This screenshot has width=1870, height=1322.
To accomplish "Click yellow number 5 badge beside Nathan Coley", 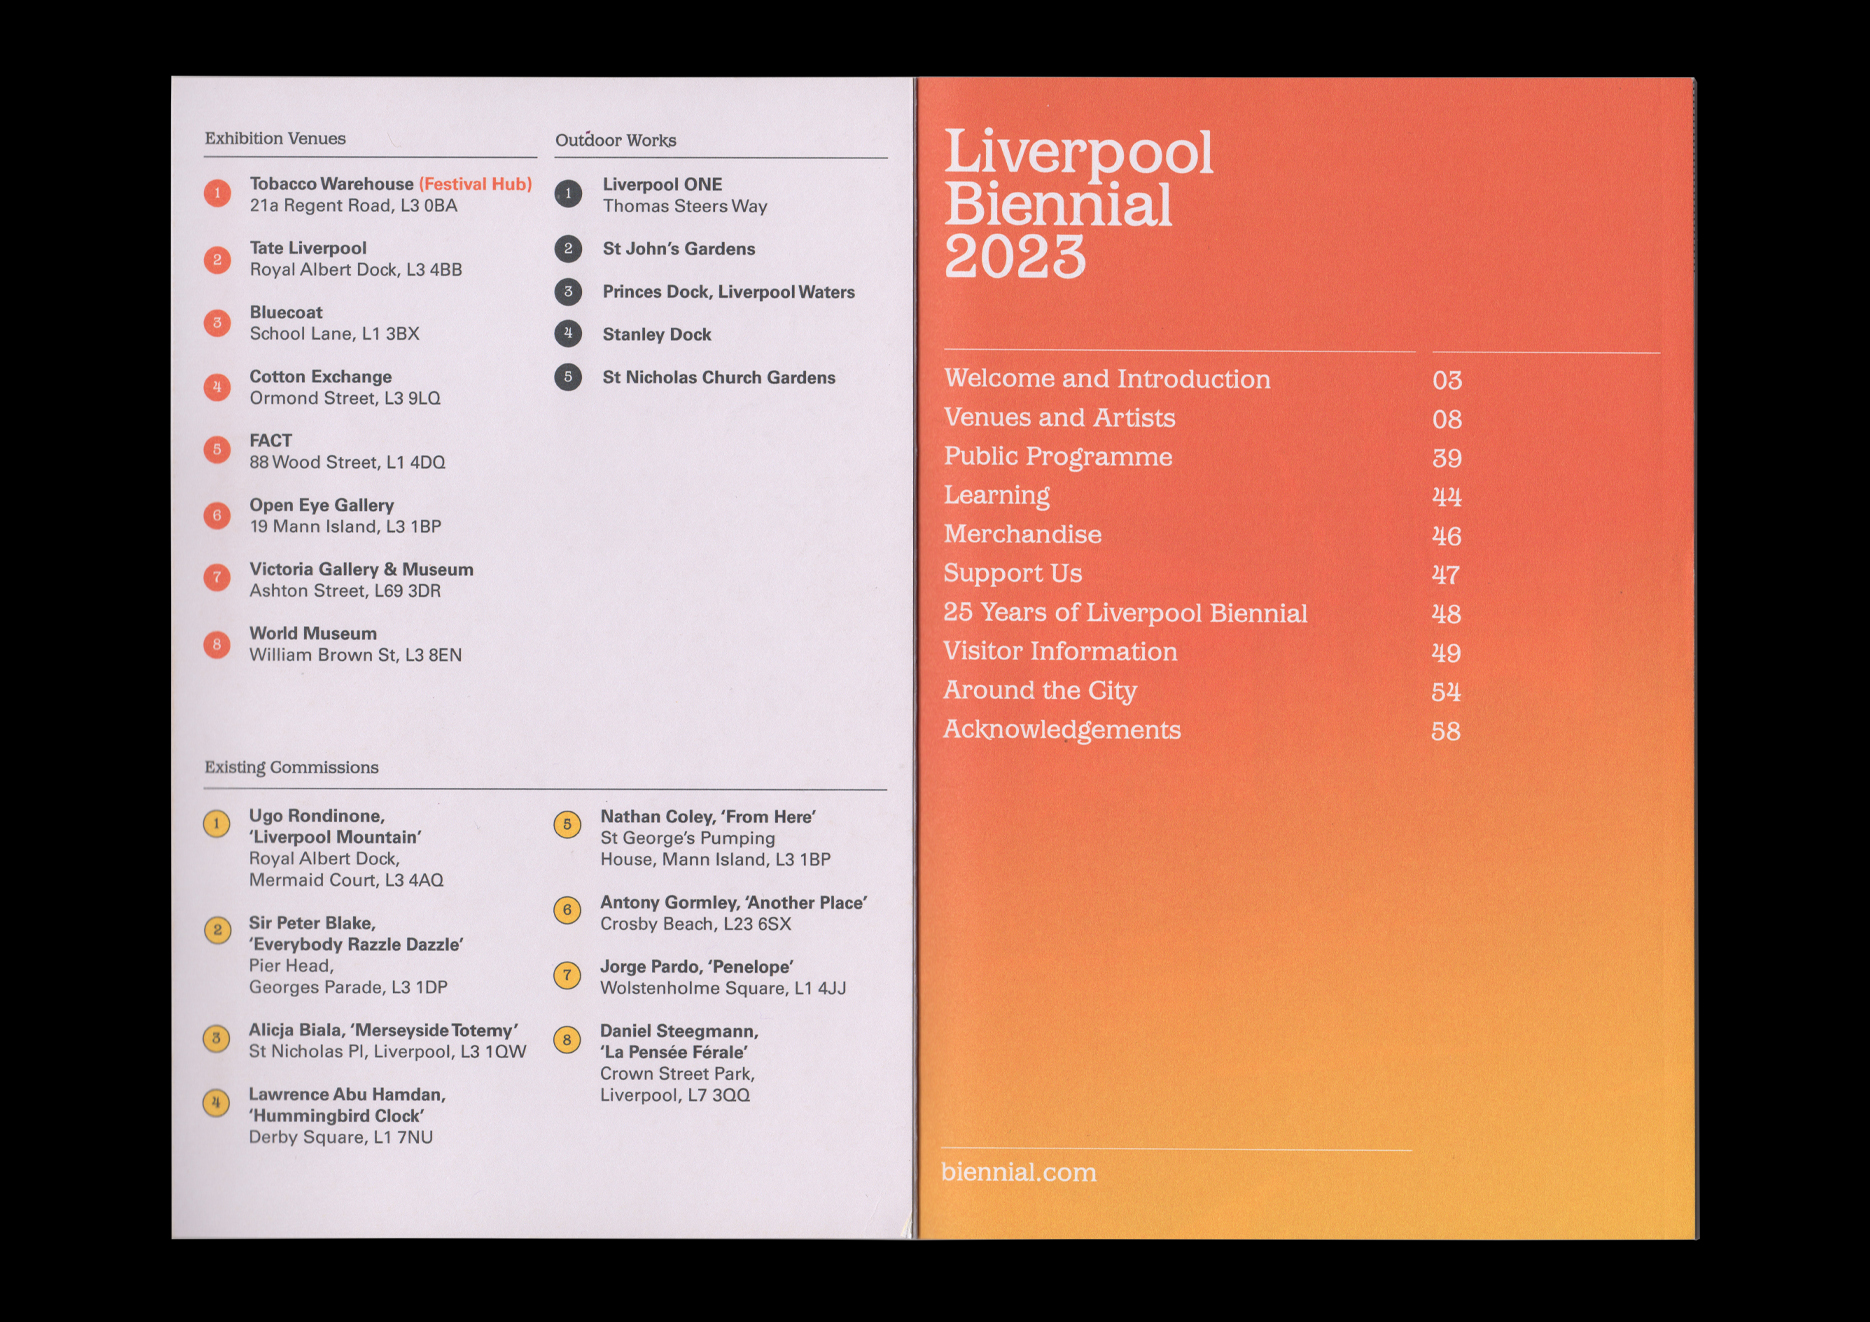I will 567,824.
